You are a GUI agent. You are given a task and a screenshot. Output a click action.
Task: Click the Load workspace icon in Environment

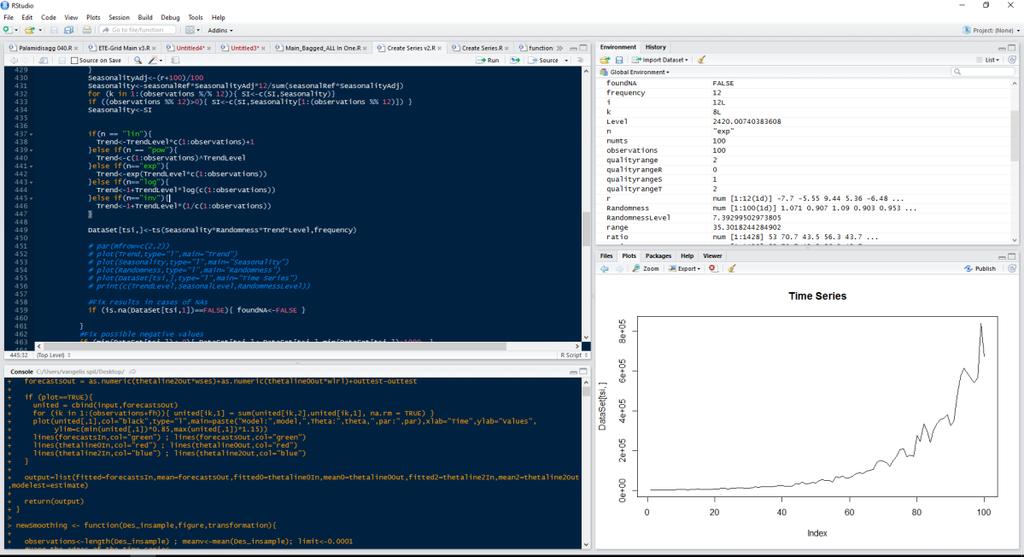click(605, 60)
